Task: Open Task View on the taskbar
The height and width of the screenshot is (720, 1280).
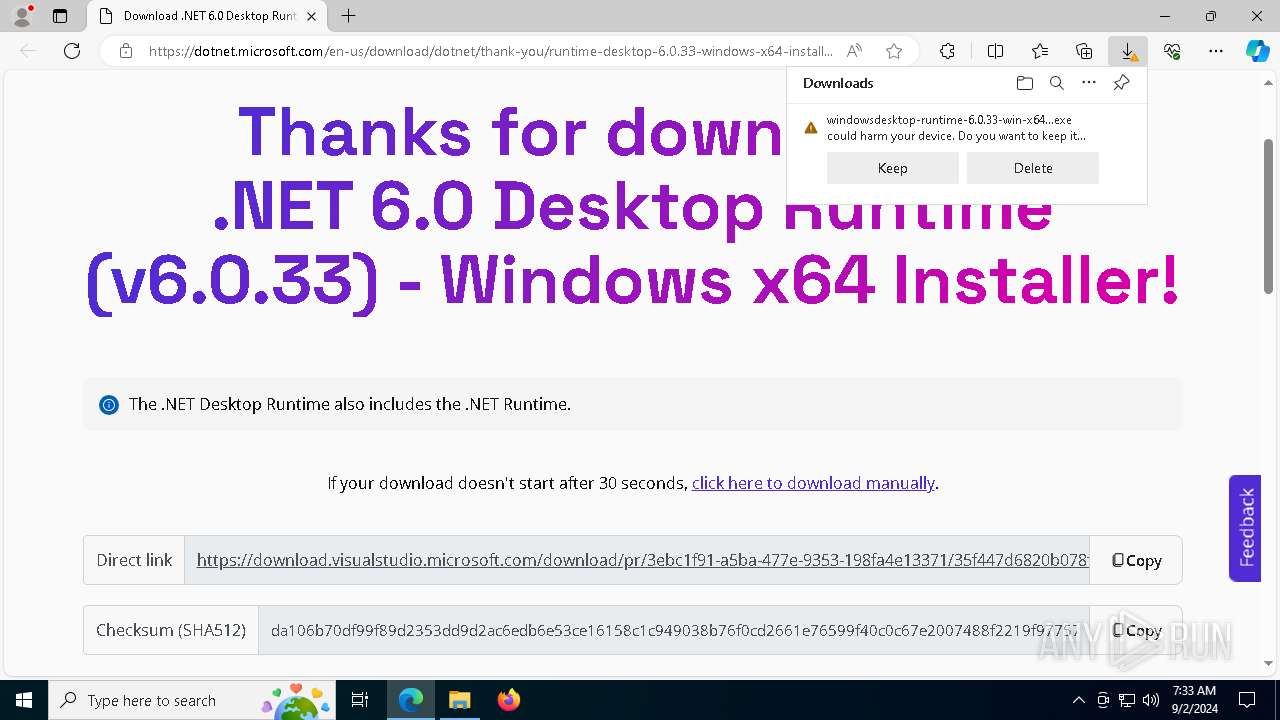Action: (x=360, y=700)
